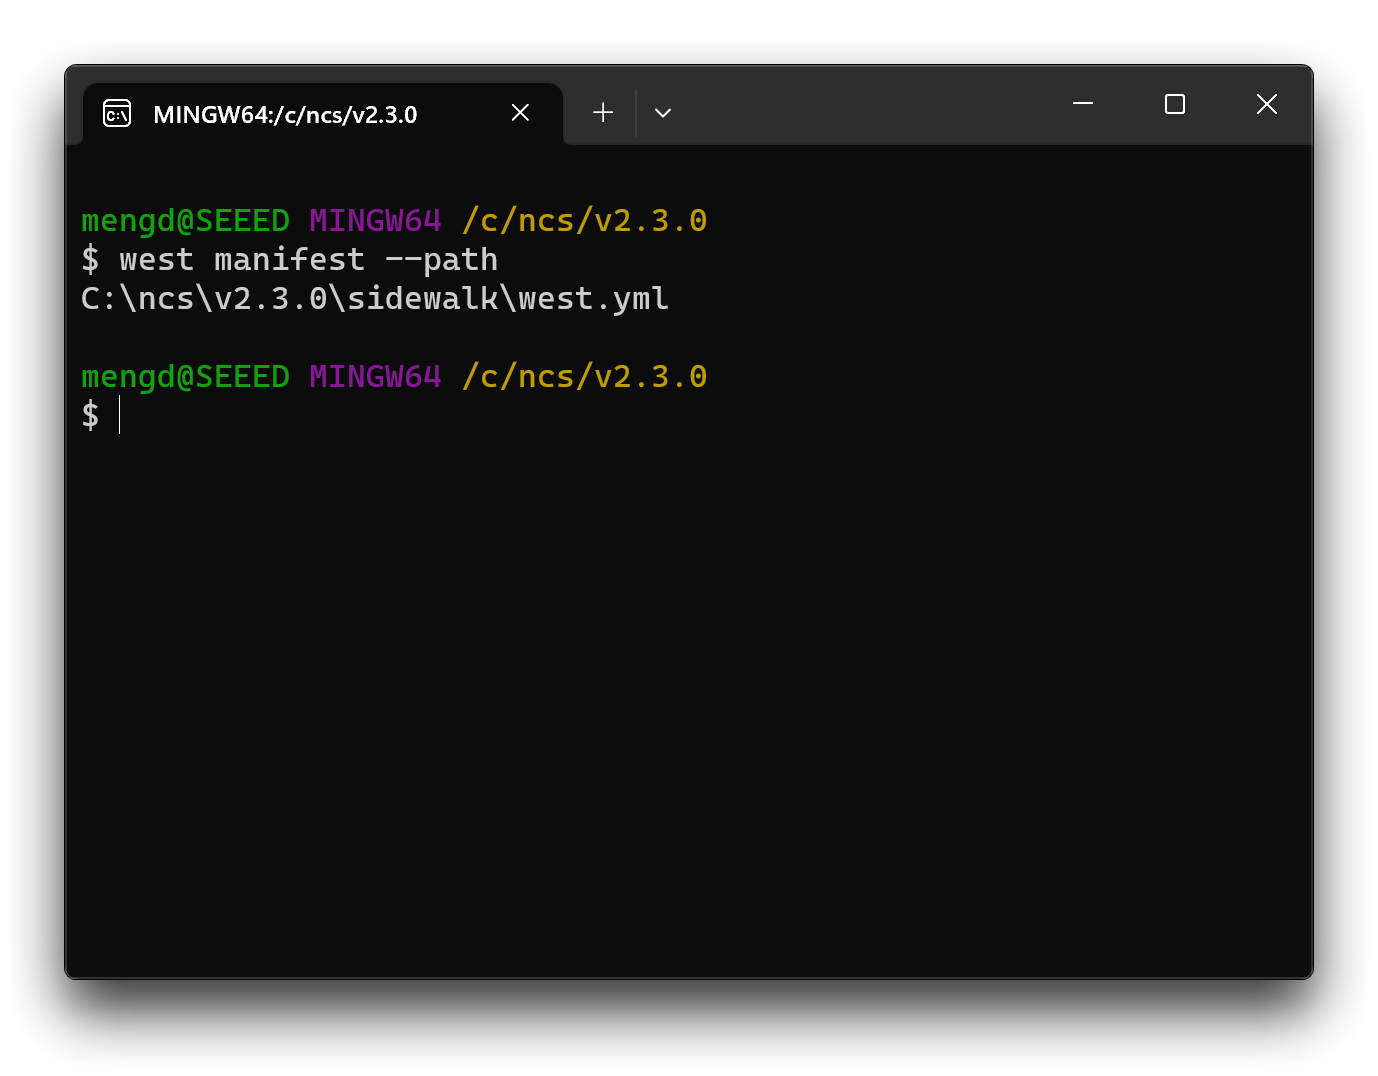Click mengd@SEEED in the last prompt
The image size is (1378, 1076).
[185, 377]
